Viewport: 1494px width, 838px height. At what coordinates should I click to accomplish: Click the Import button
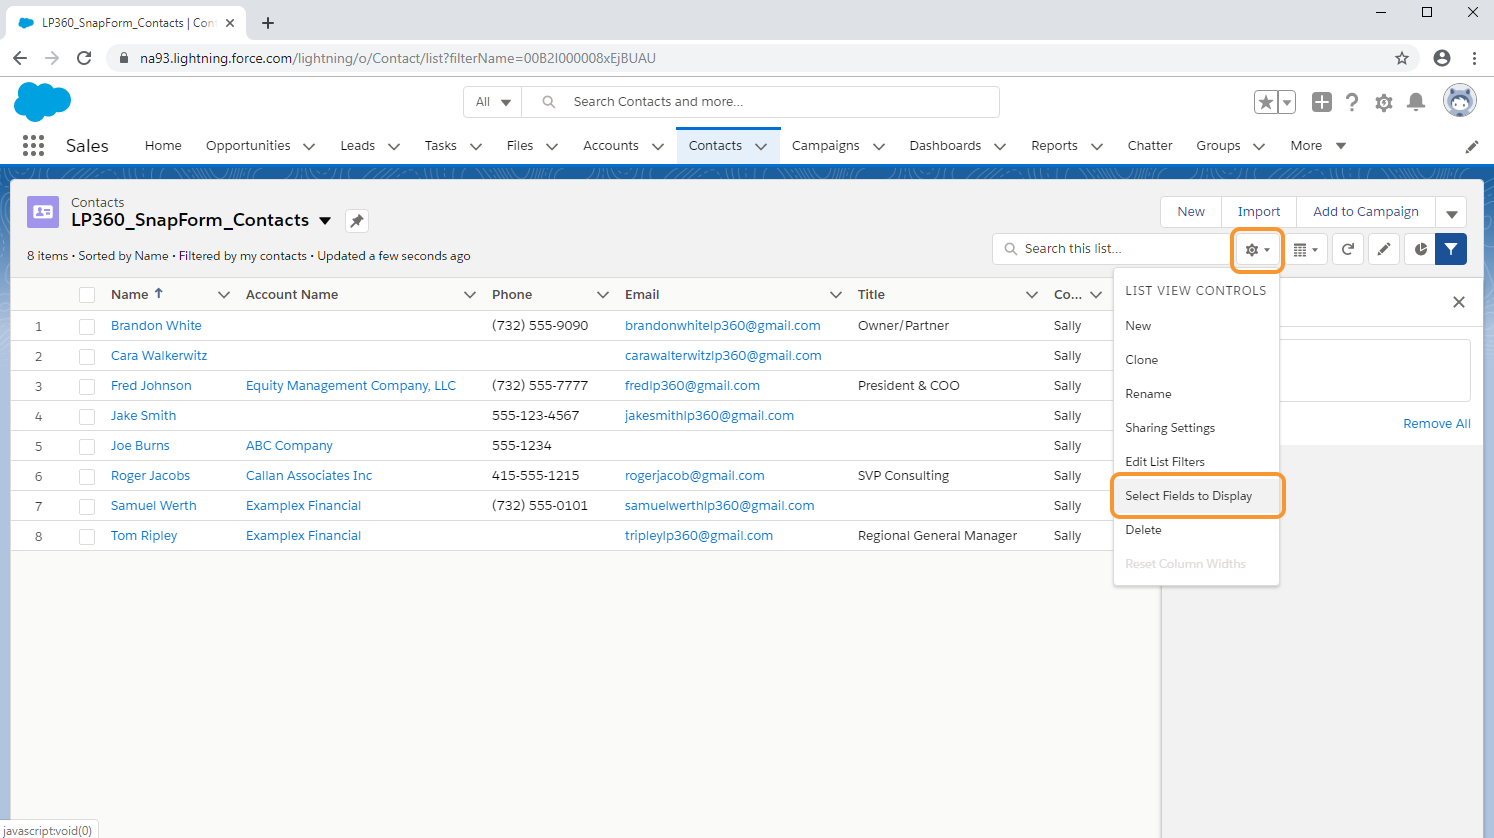pos(1259,212)
